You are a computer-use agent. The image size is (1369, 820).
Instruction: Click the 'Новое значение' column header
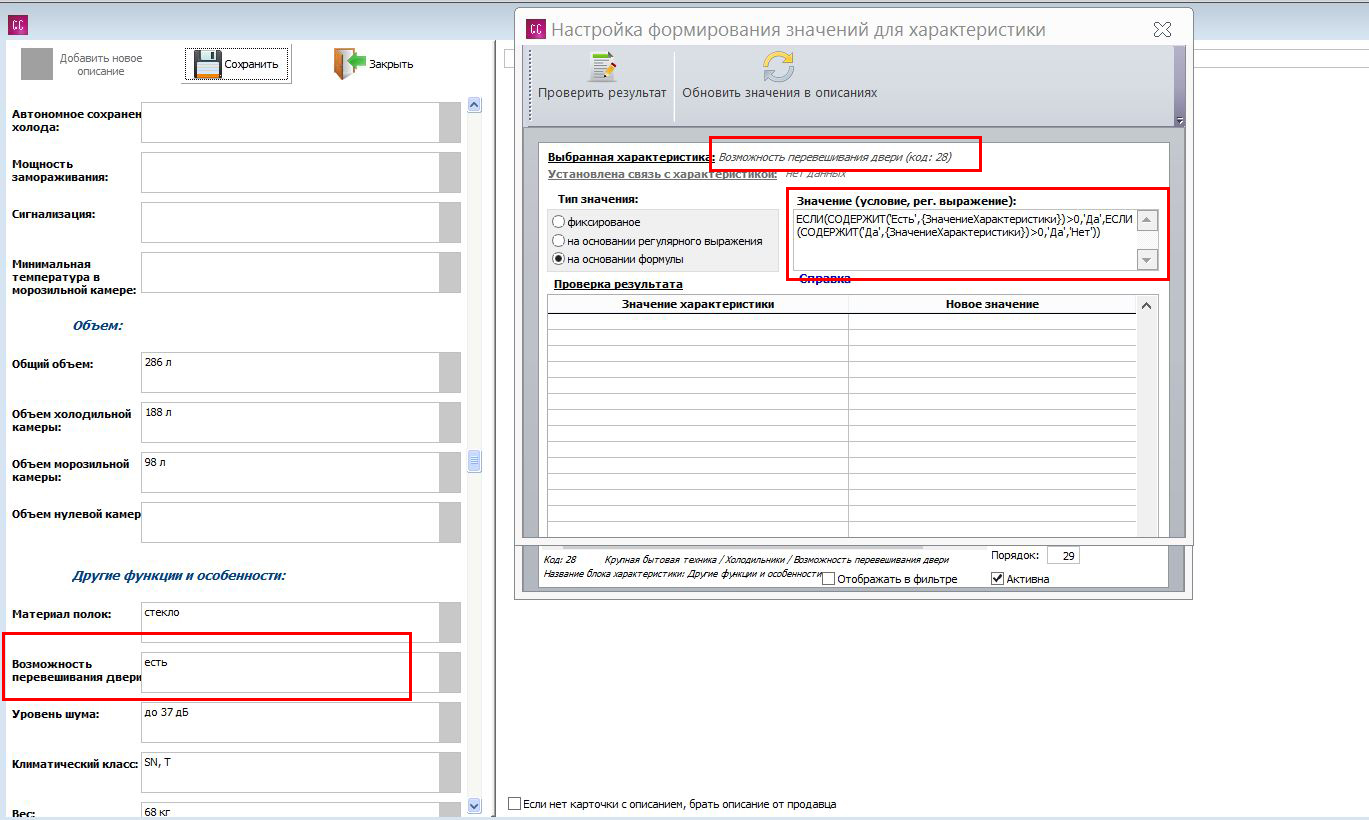pos(992,304)
